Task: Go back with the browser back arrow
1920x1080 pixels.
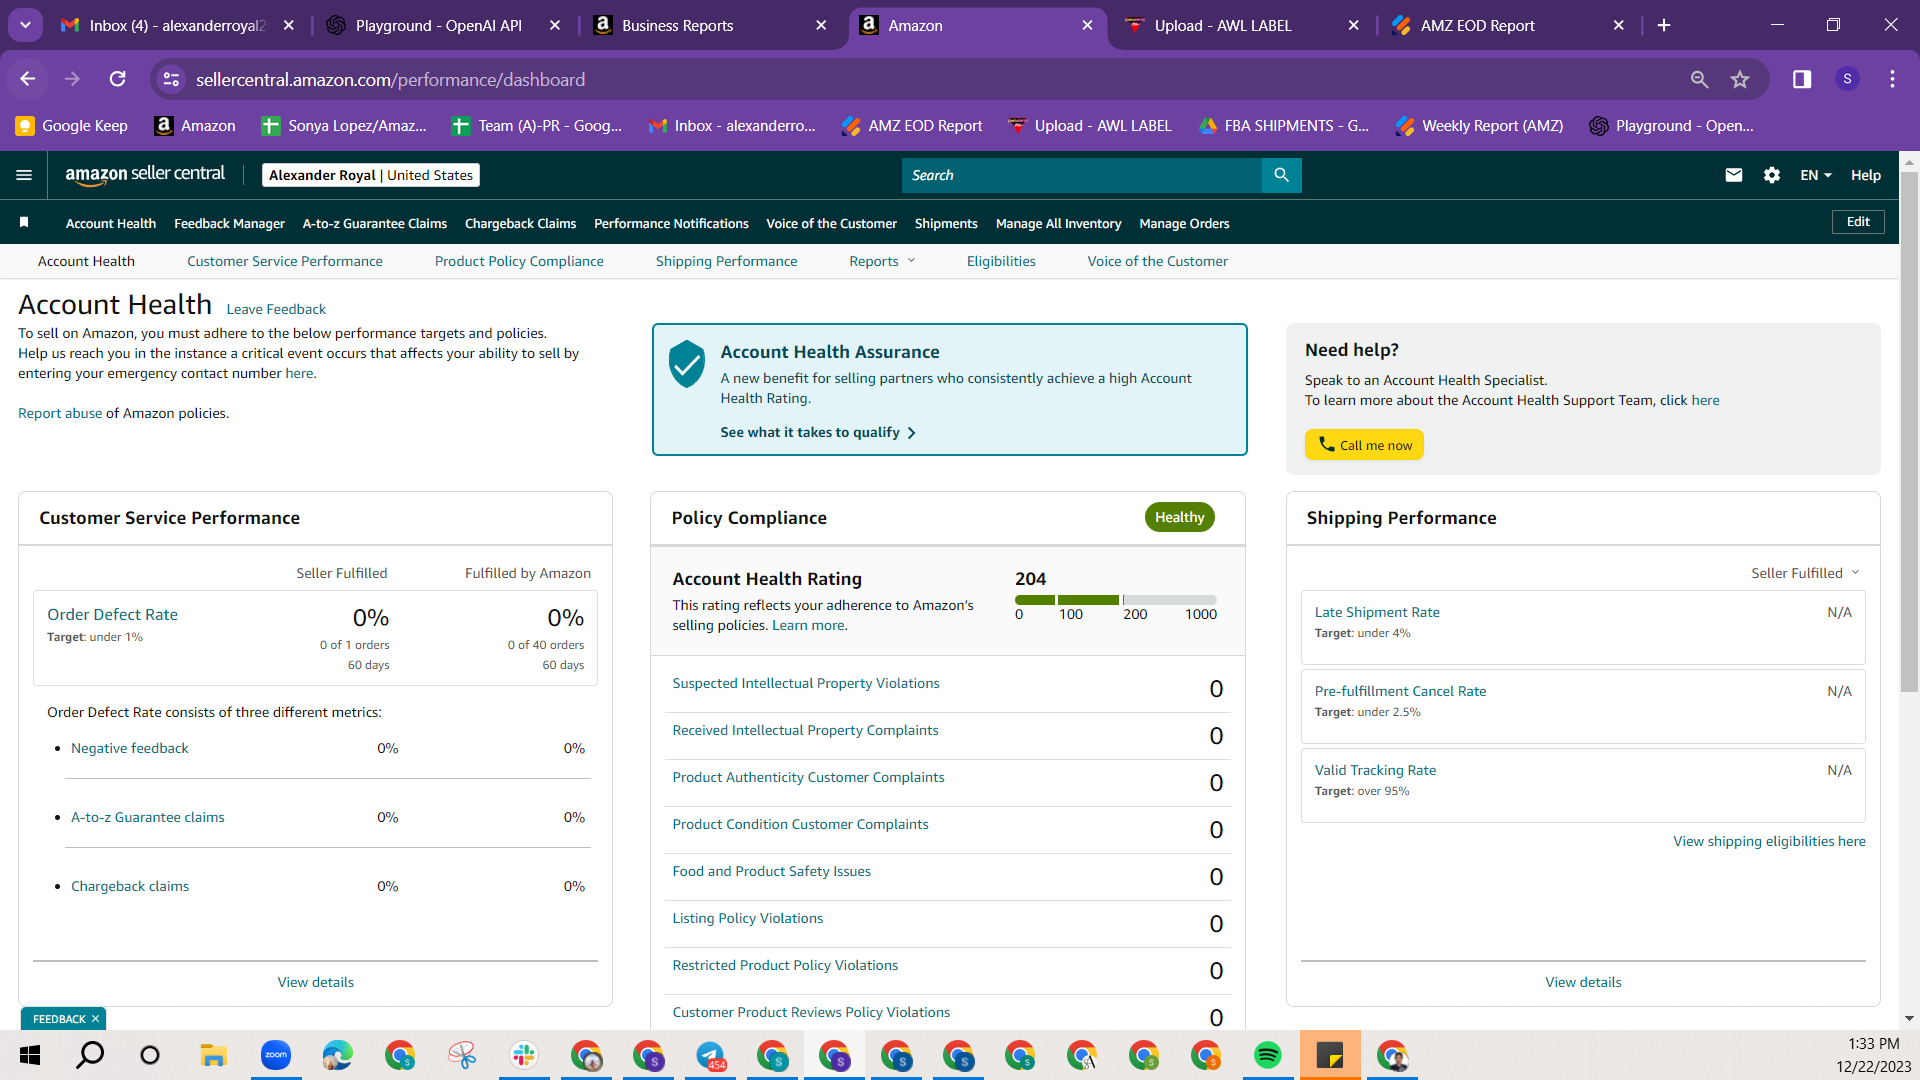Action: 28,79
